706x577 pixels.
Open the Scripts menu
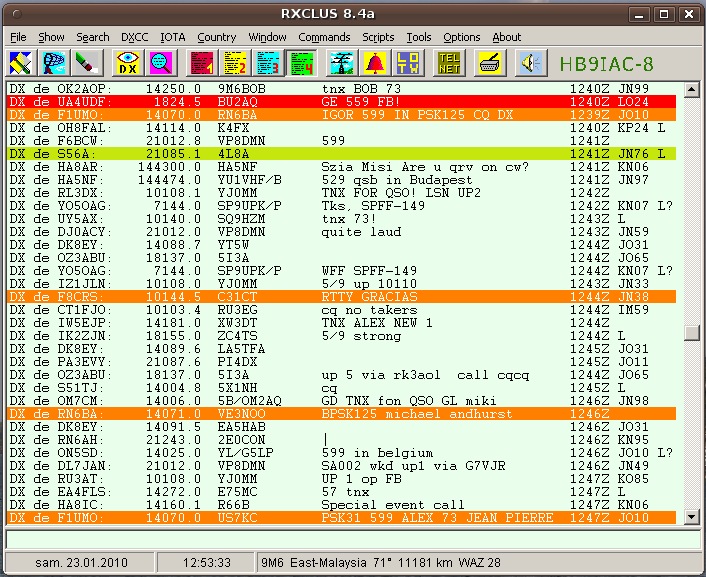point(378,37)
